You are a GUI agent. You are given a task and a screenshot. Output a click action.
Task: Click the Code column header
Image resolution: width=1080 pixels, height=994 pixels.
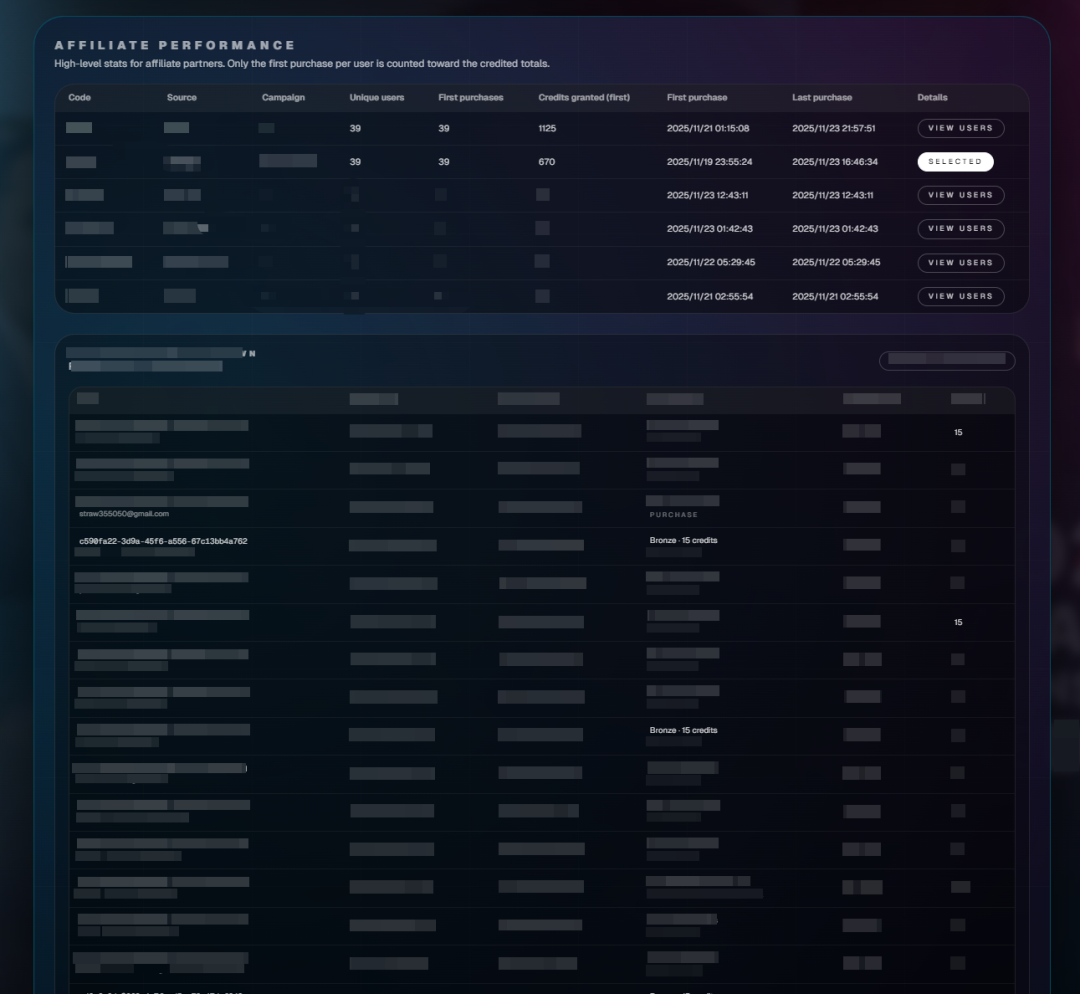(79, 98)
